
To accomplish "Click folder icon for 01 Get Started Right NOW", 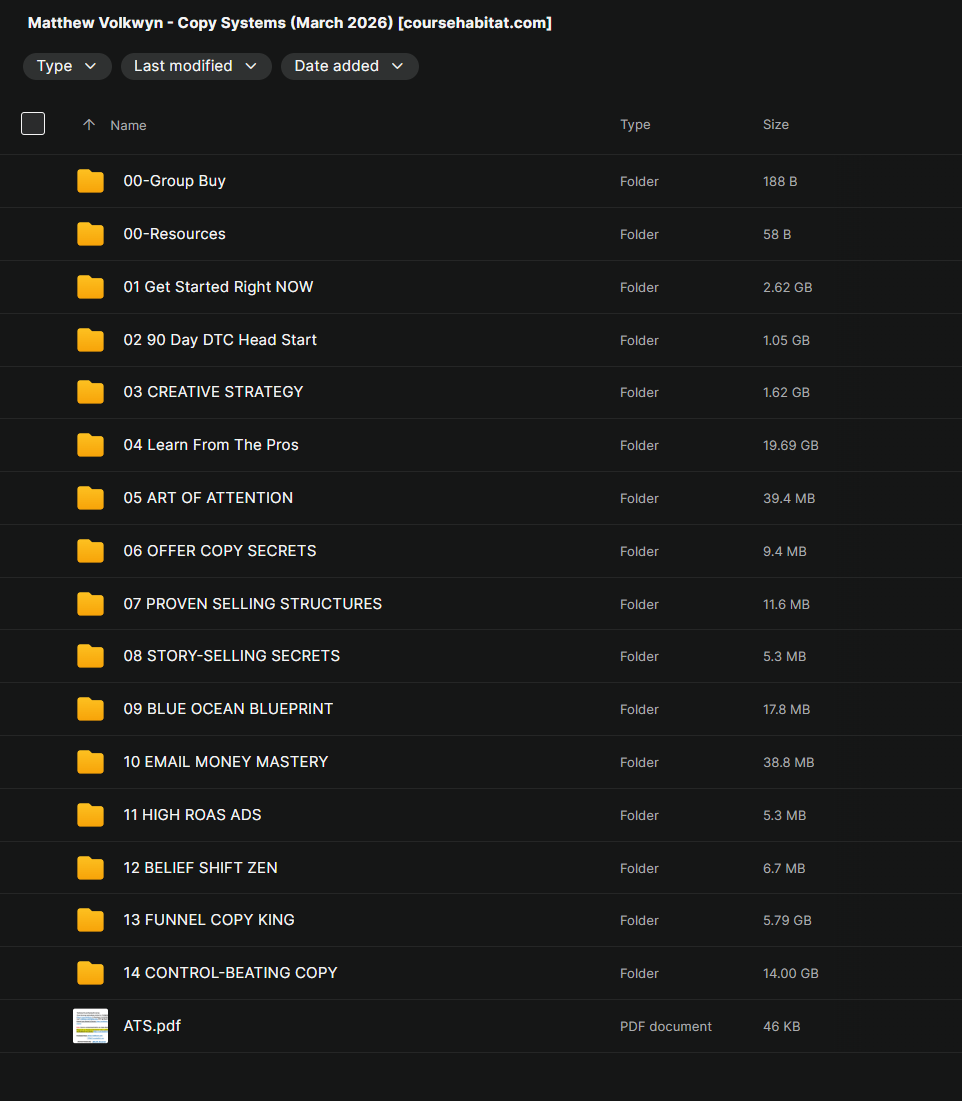I will [x=91, y=287].
